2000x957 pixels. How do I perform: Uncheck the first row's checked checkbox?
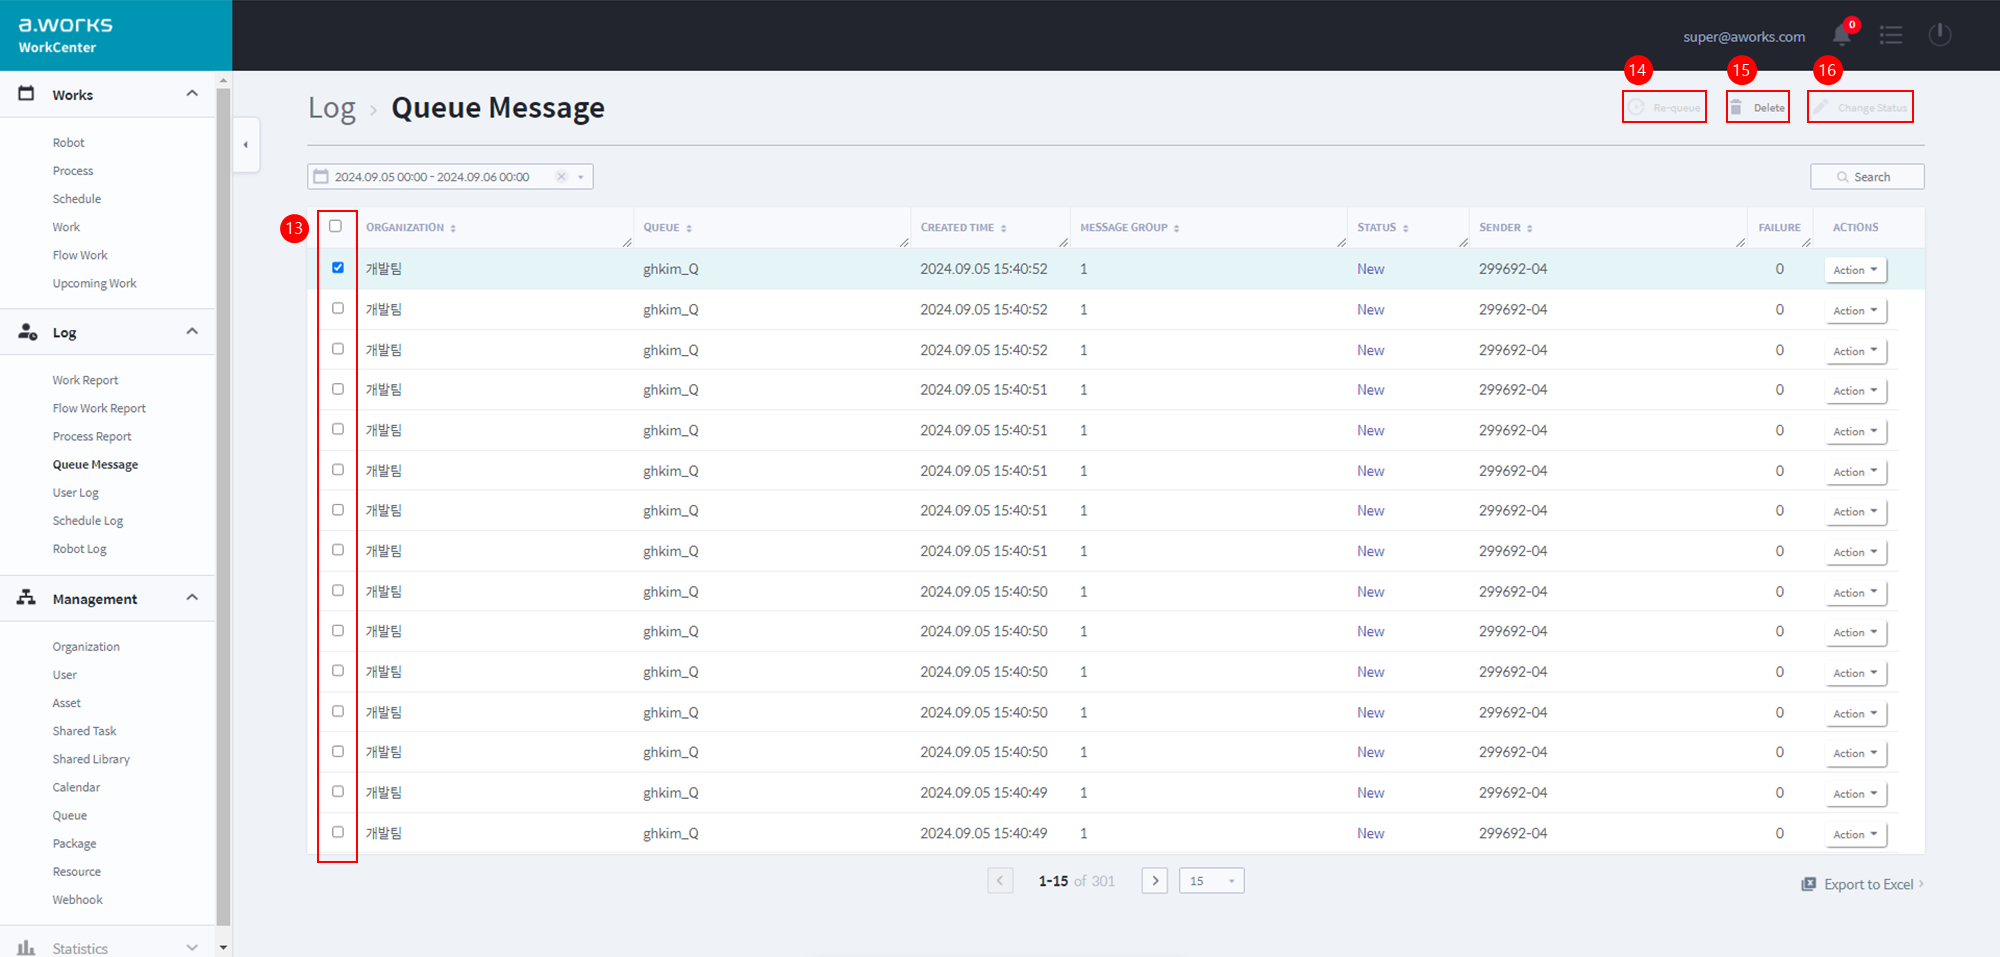[338, 268]
